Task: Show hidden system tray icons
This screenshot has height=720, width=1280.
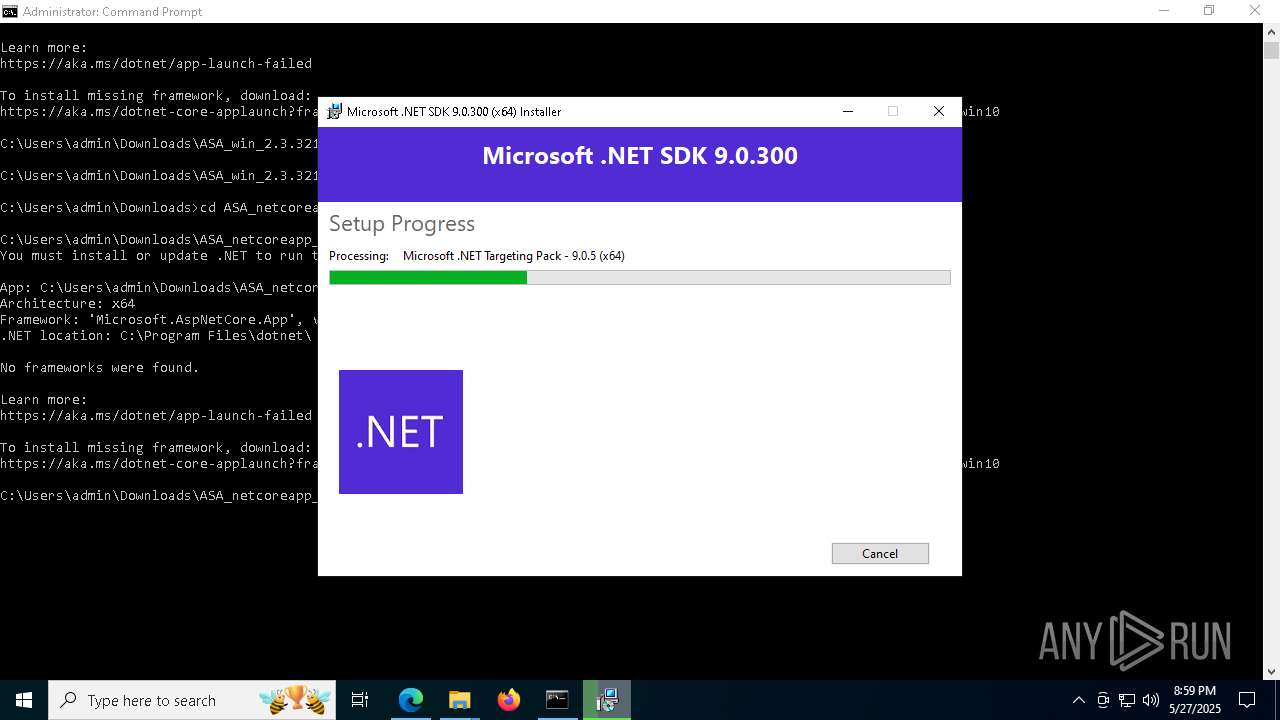Action: click(x=1078, y=700)
